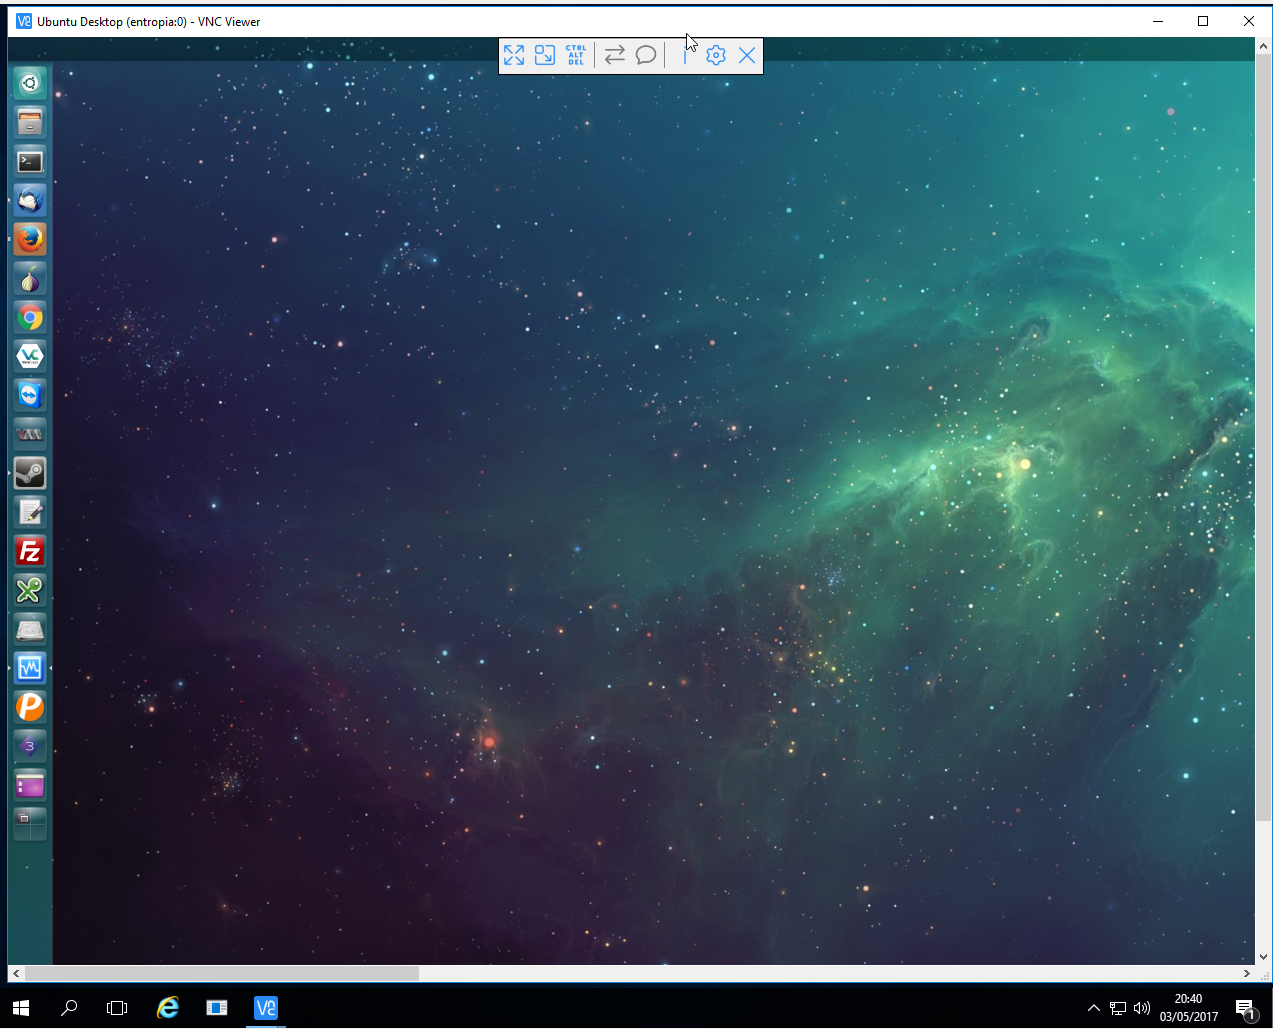
Task: Open Task View on taskbar
Action: pos(117,1008)
